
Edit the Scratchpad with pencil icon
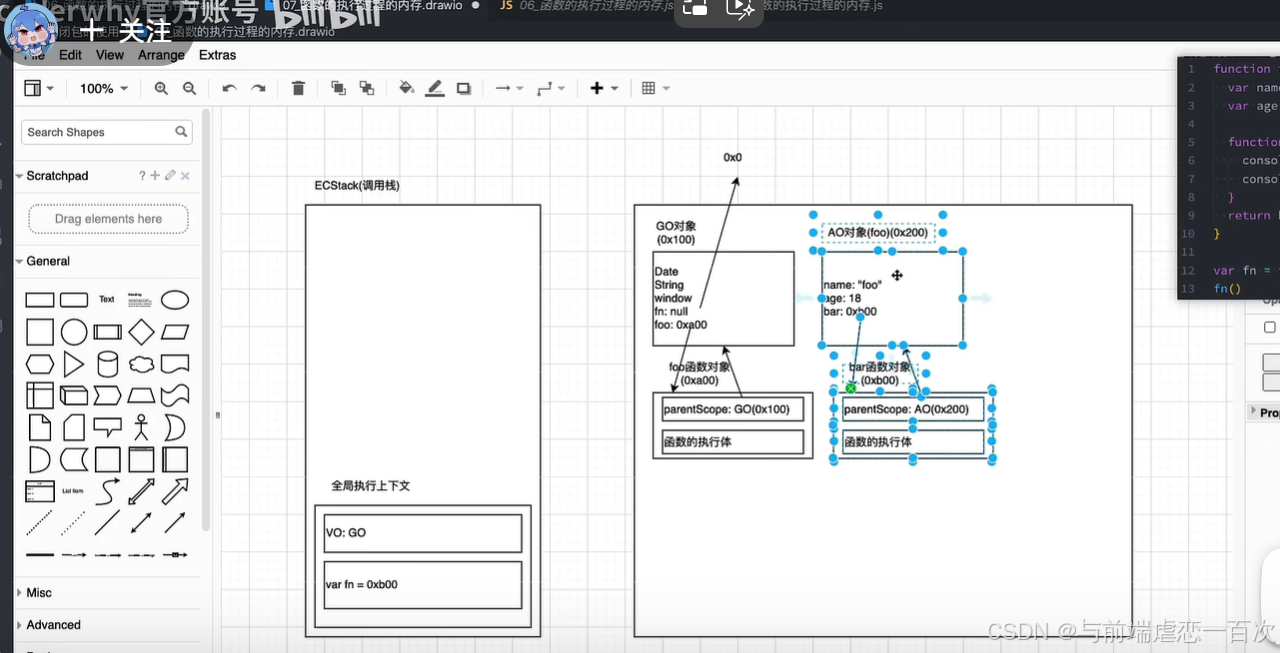[x=170, y=176]
